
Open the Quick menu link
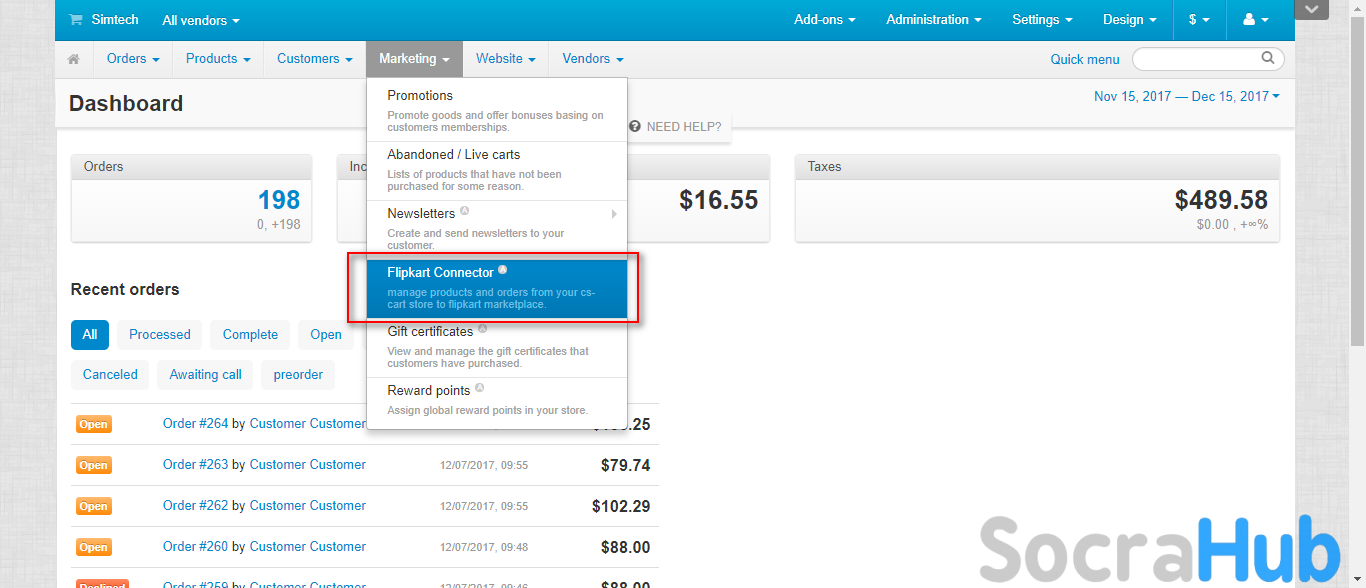click(x=1085, y=59)
